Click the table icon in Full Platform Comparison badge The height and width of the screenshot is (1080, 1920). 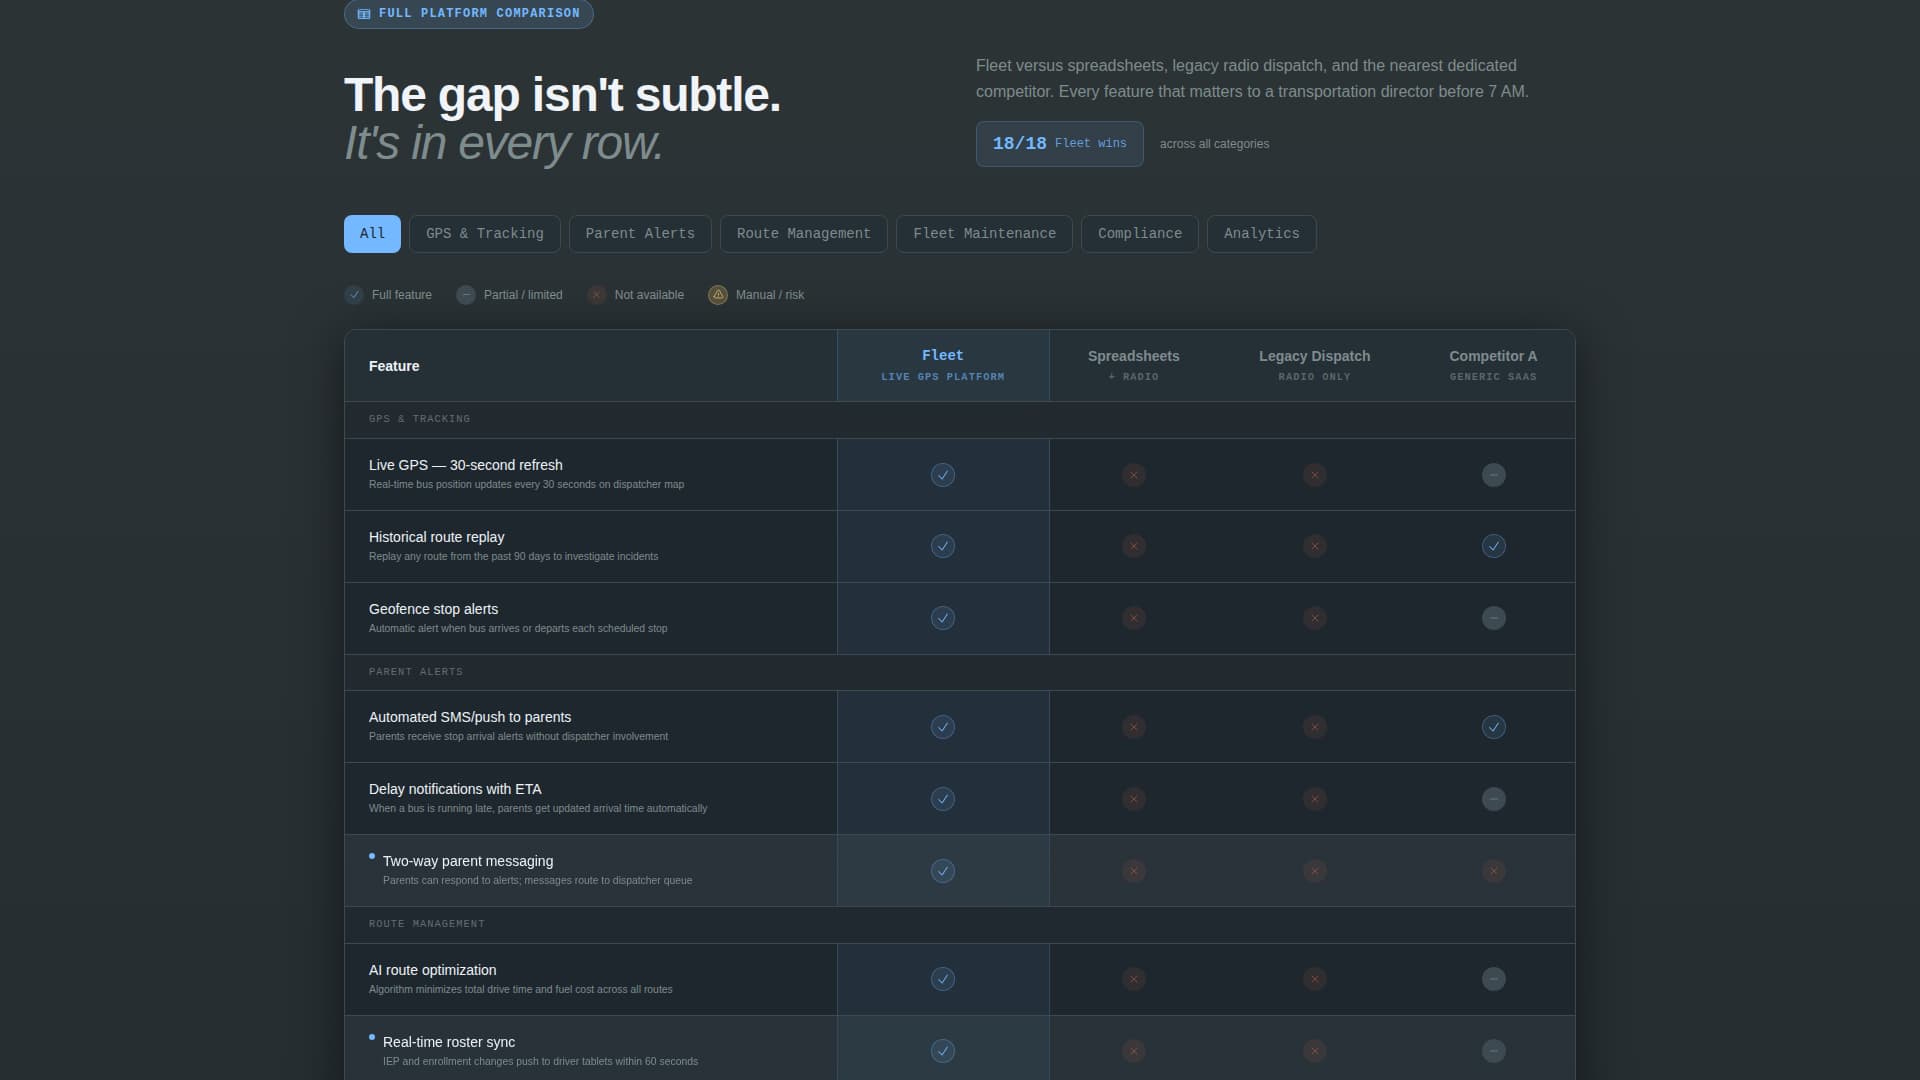pos(364,14)
